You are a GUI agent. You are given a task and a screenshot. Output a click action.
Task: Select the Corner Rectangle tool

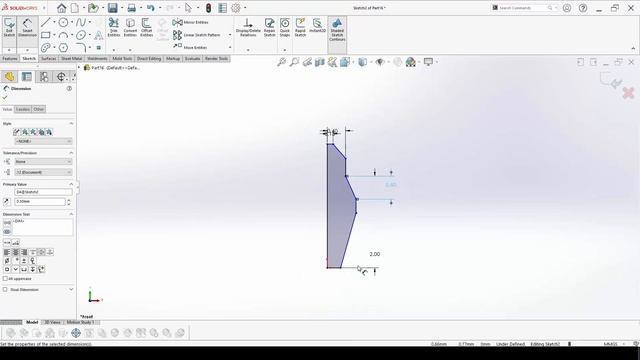coord(46,35)
